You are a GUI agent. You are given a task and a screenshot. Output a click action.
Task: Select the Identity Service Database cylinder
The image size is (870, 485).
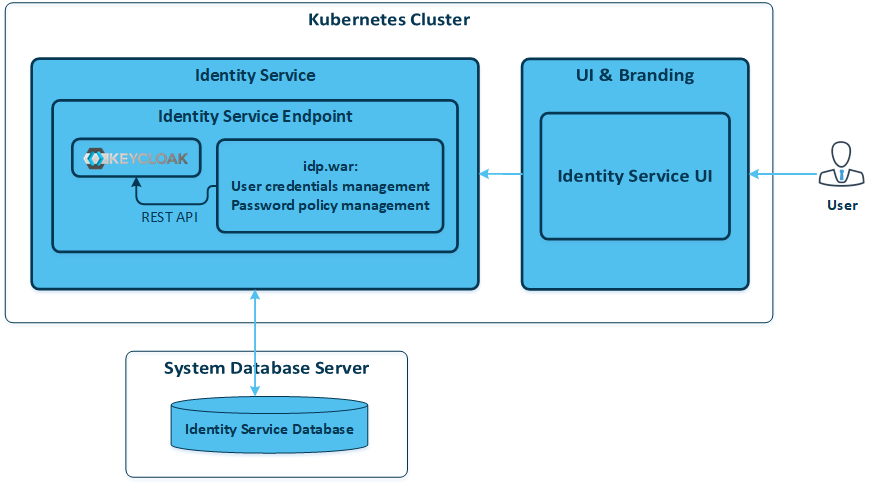click(x=268, y=424)
